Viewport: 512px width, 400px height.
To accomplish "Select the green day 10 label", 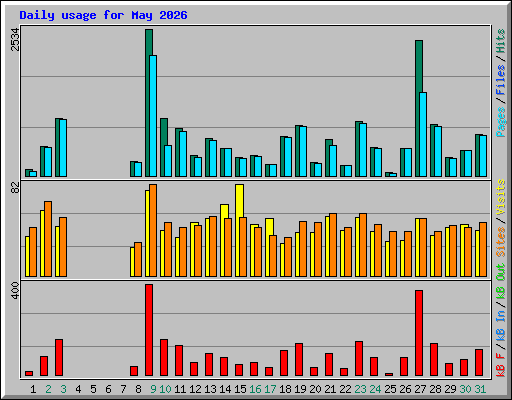I will tap(165, 389).
